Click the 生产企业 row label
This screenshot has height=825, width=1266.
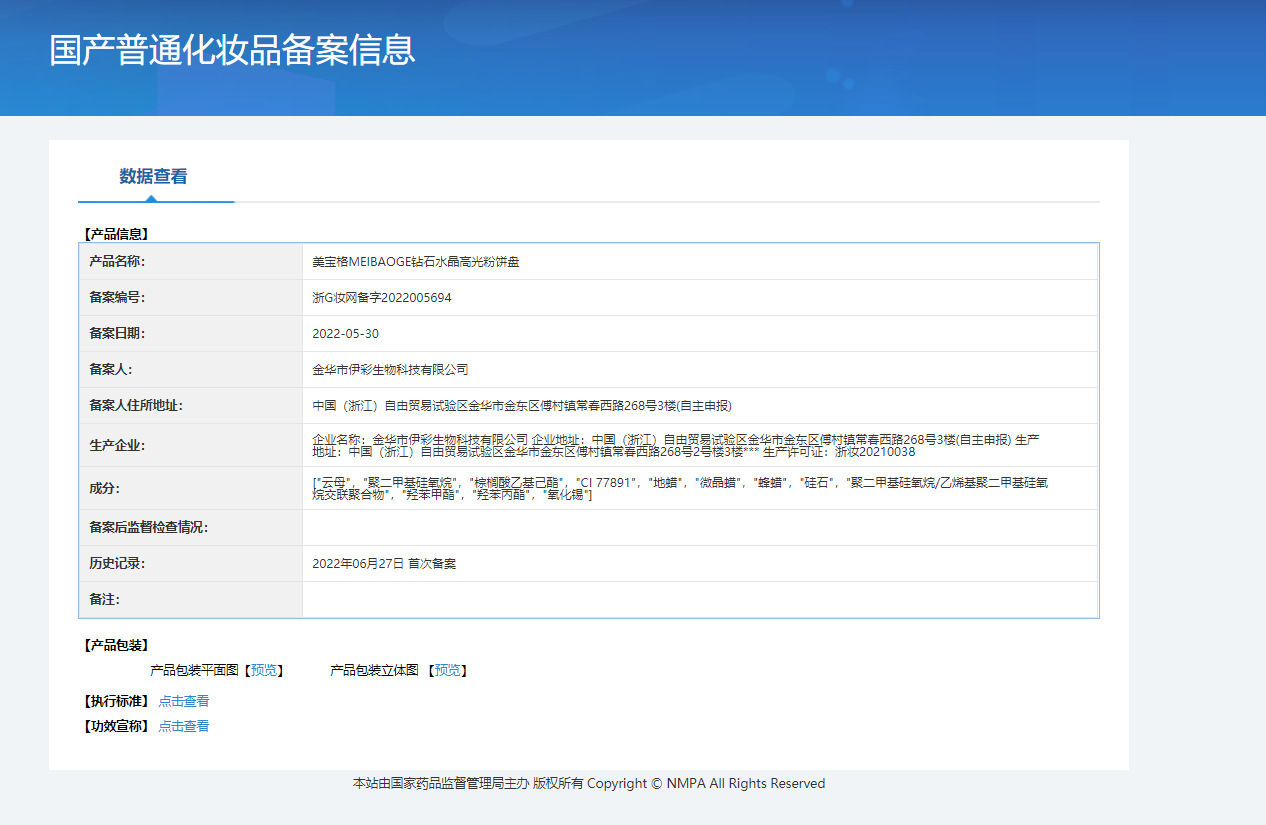pyautogui.click(x=118, y=445)
